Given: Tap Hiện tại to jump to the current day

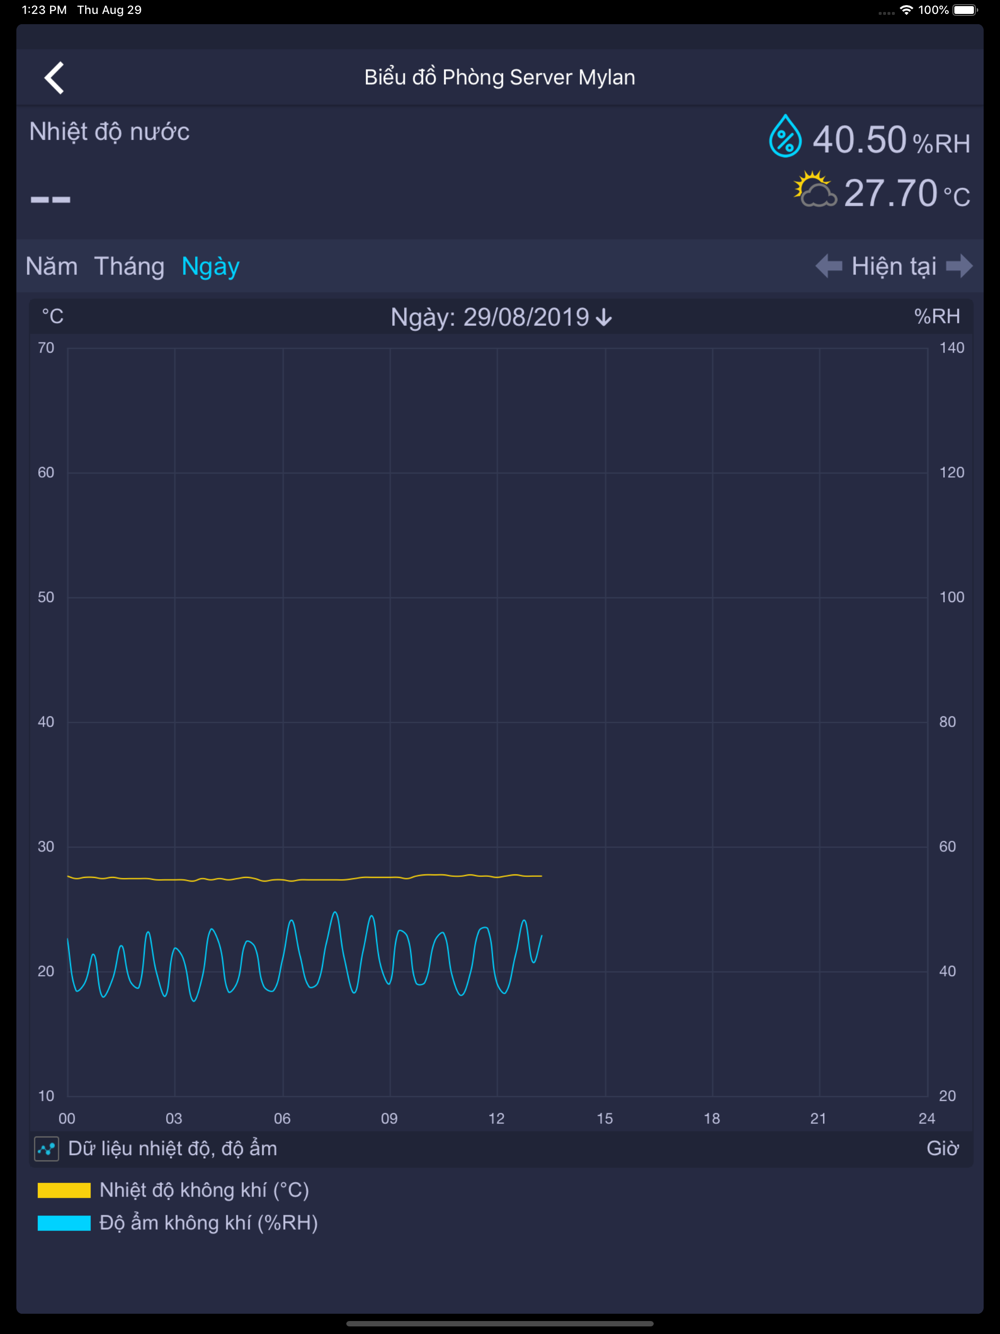Looking at the screenshot, I should pyautogui.click(x=894, y=266).
